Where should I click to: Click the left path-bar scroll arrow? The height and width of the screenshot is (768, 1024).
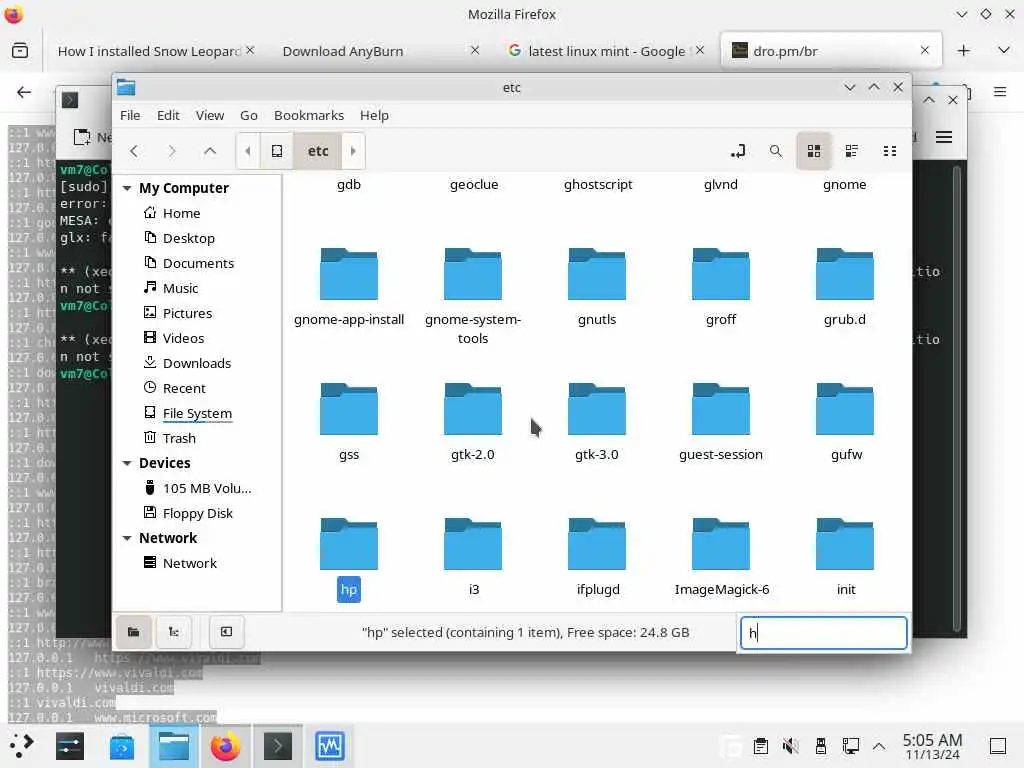tap(248, 151)
